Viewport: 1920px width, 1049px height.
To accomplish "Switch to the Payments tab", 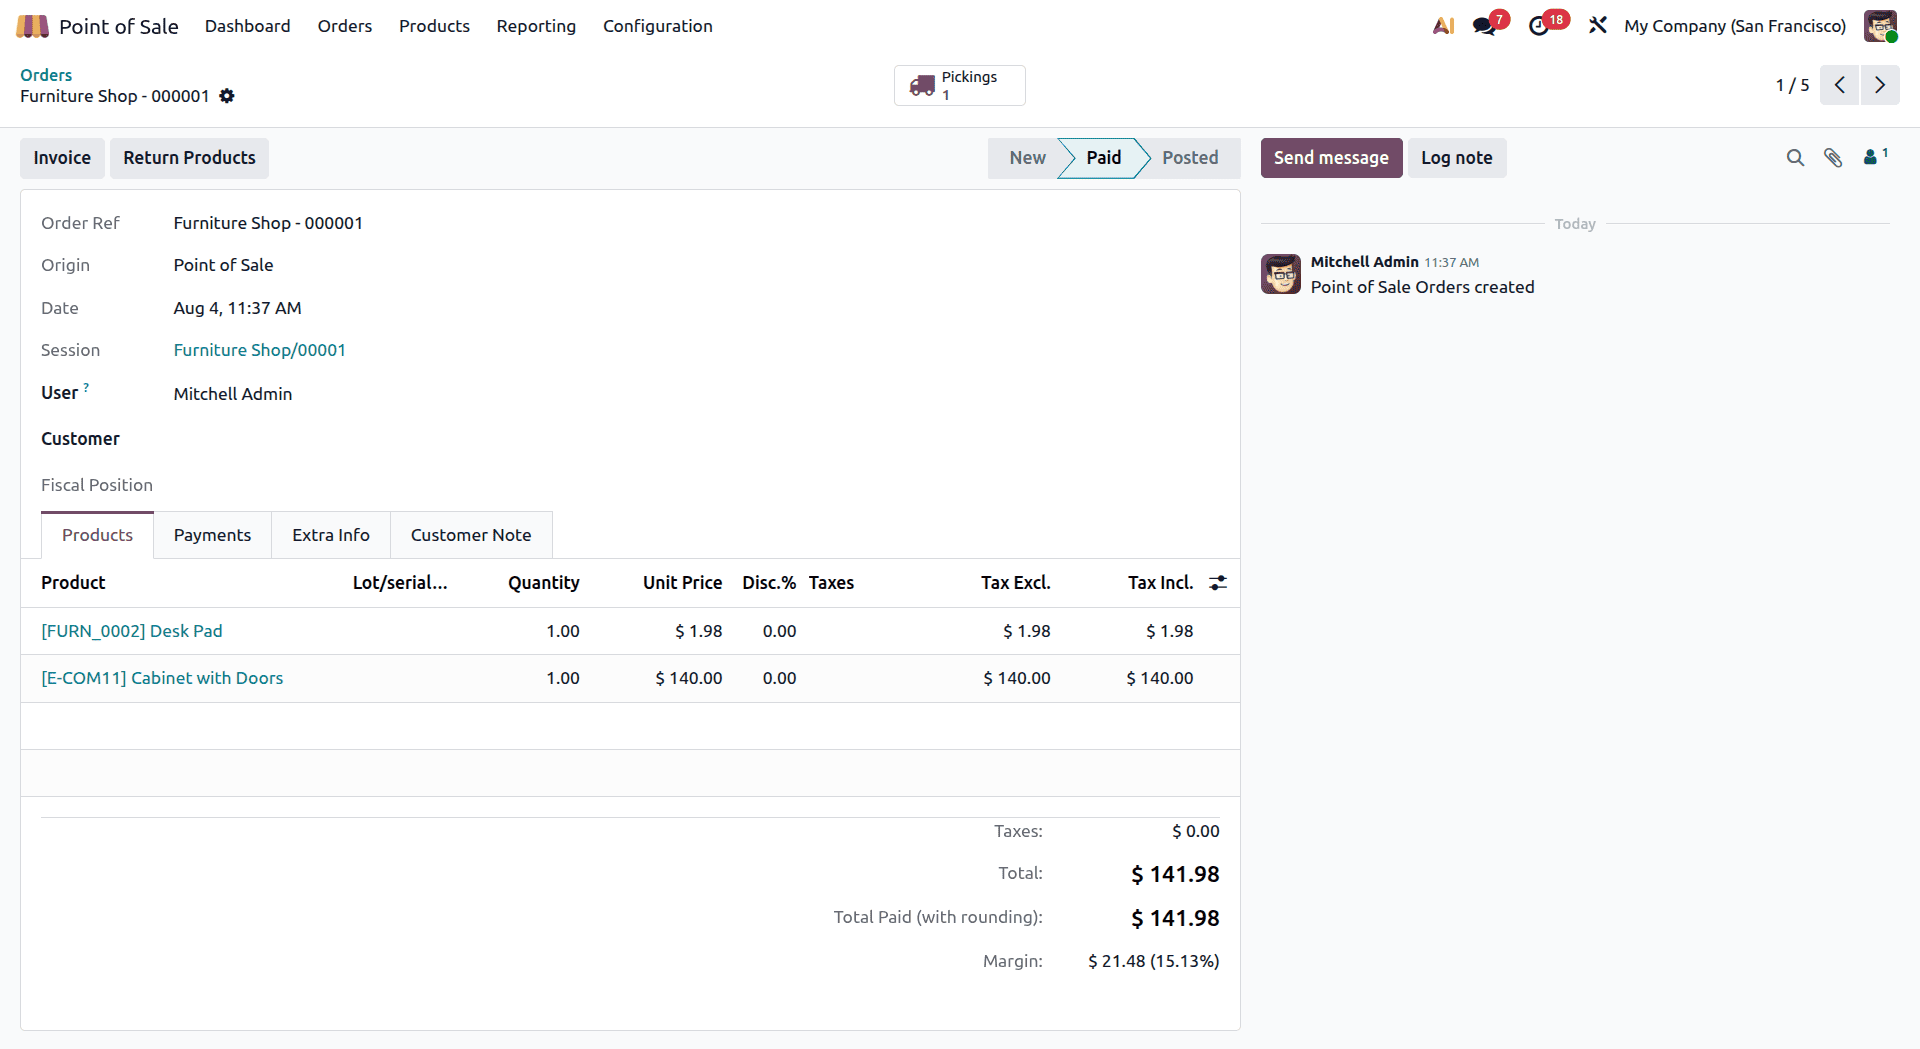I will [212, 535].
